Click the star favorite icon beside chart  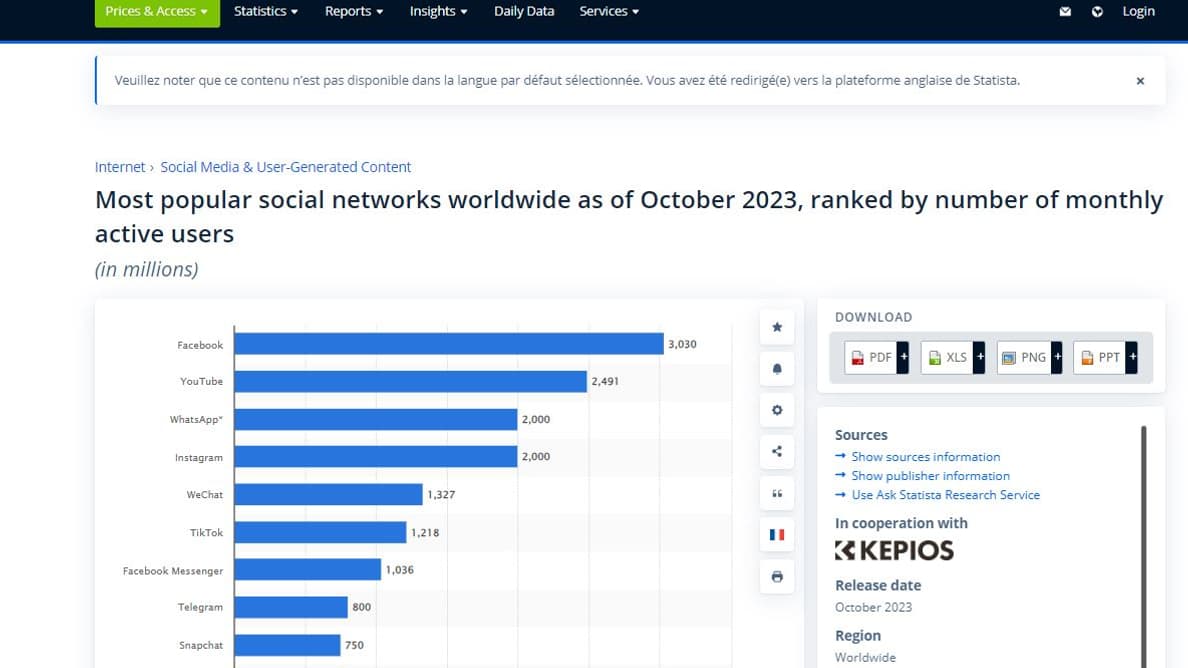coord(777,327)
